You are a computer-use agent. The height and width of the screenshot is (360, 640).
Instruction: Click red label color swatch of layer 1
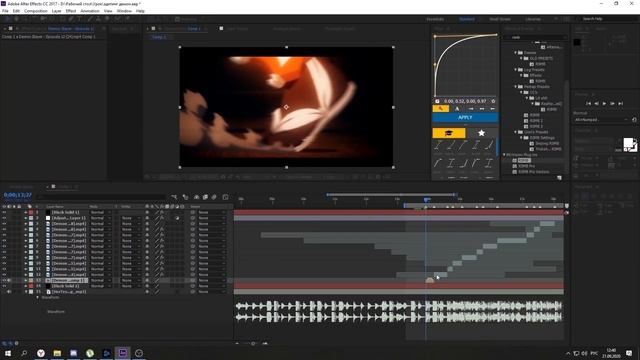pos(31,213)
